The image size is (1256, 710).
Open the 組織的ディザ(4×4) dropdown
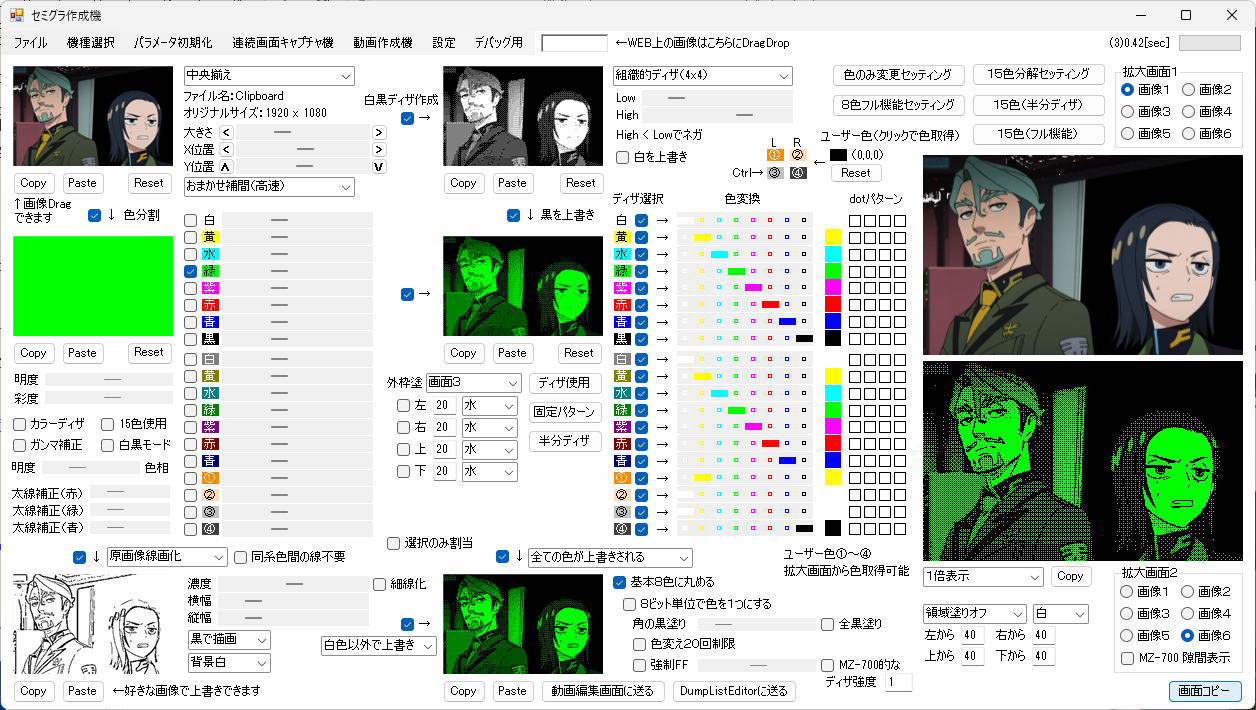[702, 76]
